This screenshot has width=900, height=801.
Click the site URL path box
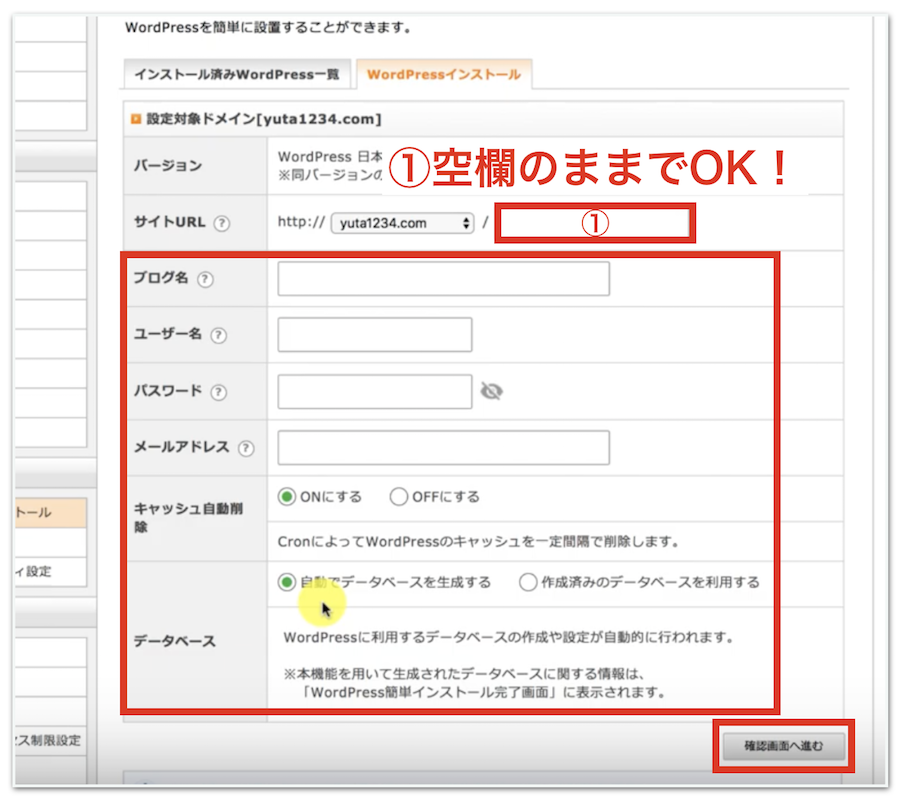point(595,224)
